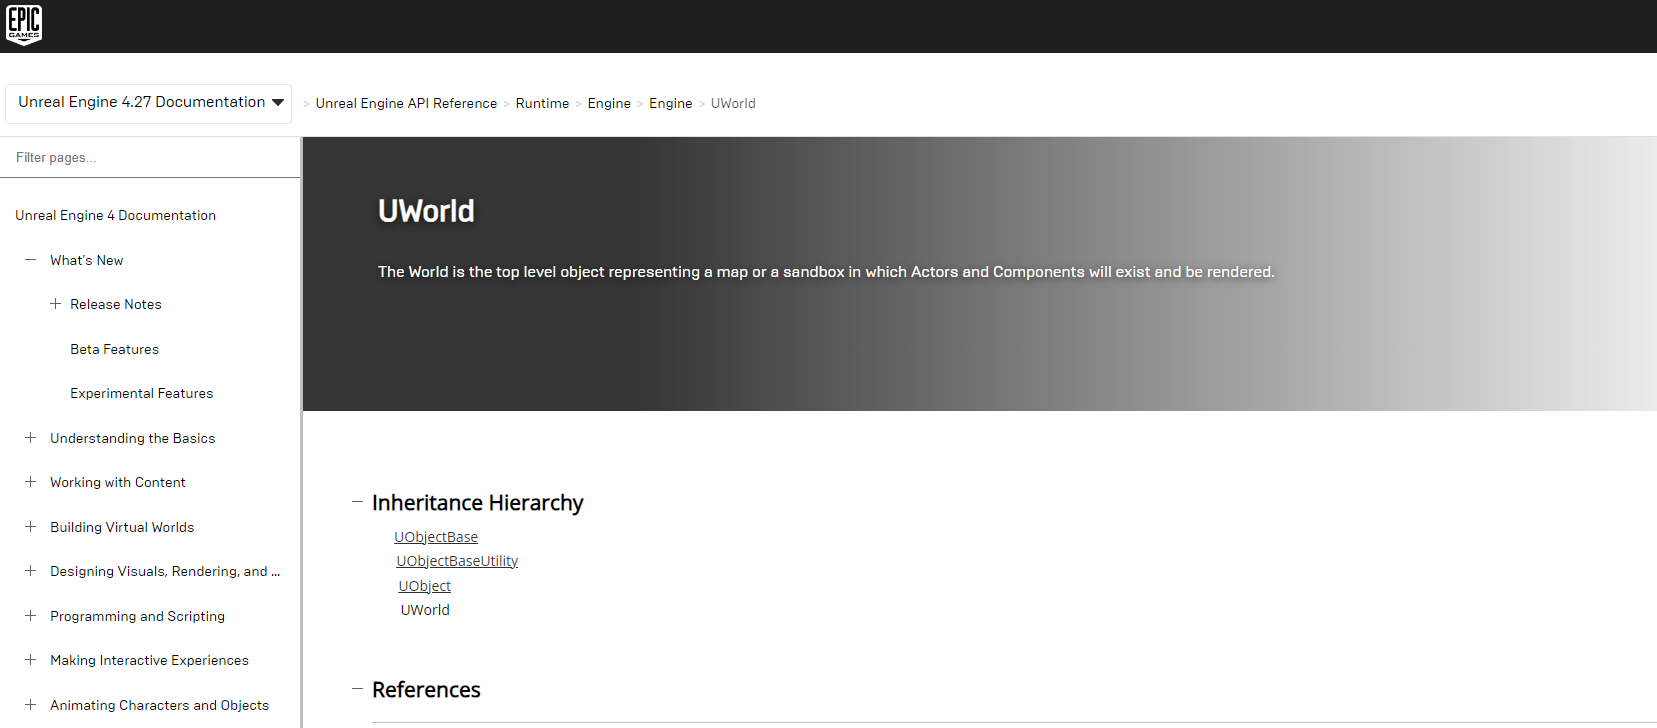This screenshot has width=1657, height=728.
Task: Click the UWorld page title
Action: point(426,211)
